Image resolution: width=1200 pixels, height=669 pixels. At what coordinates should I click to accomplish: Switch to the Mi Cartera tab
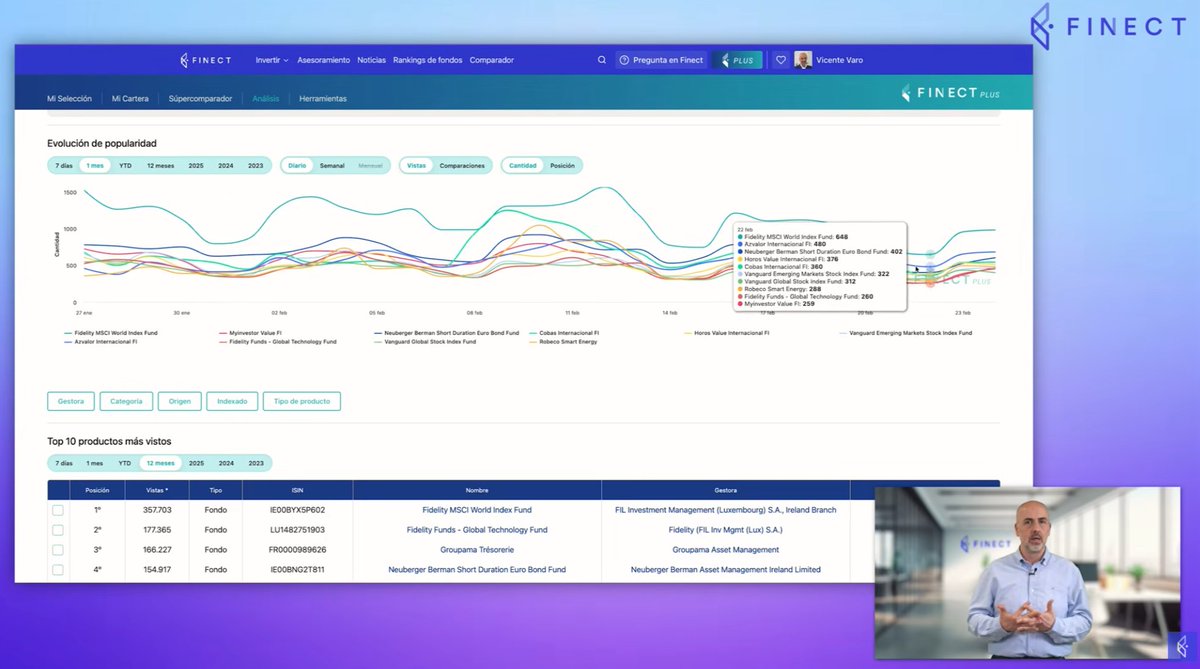pos(130,99)
